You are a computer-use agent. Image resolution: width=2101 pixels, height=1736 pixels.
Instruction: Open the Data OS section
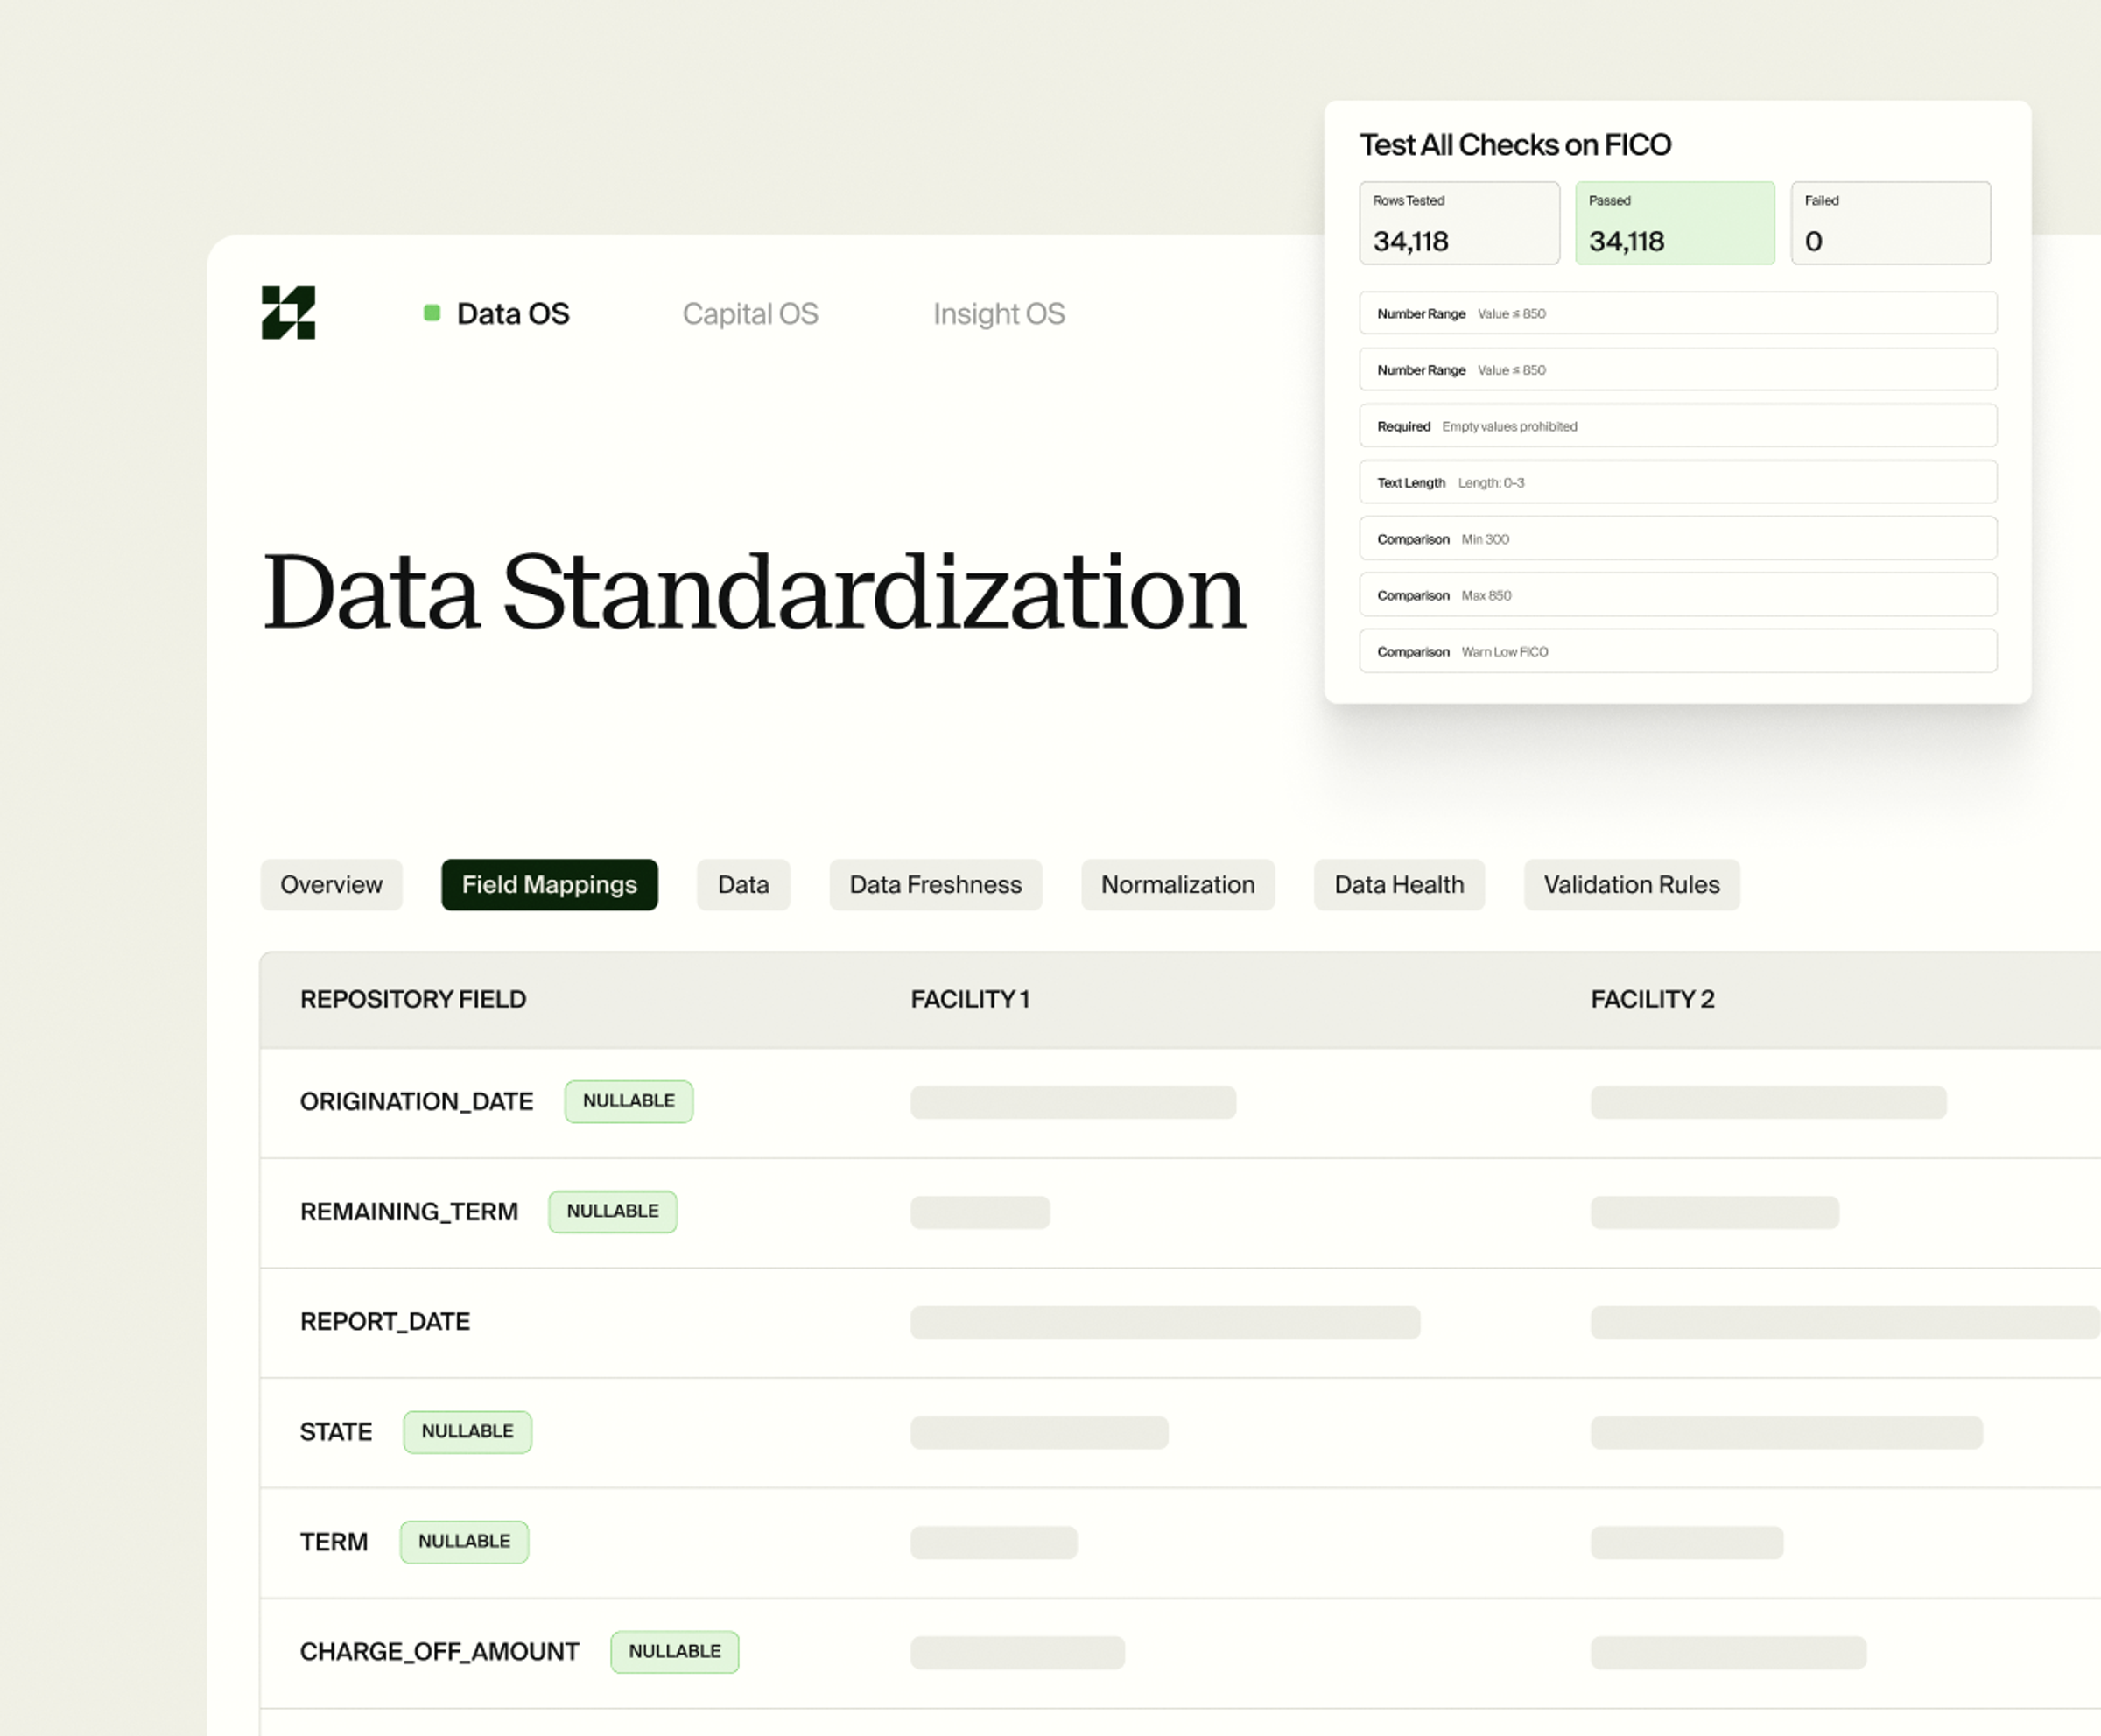513,314
